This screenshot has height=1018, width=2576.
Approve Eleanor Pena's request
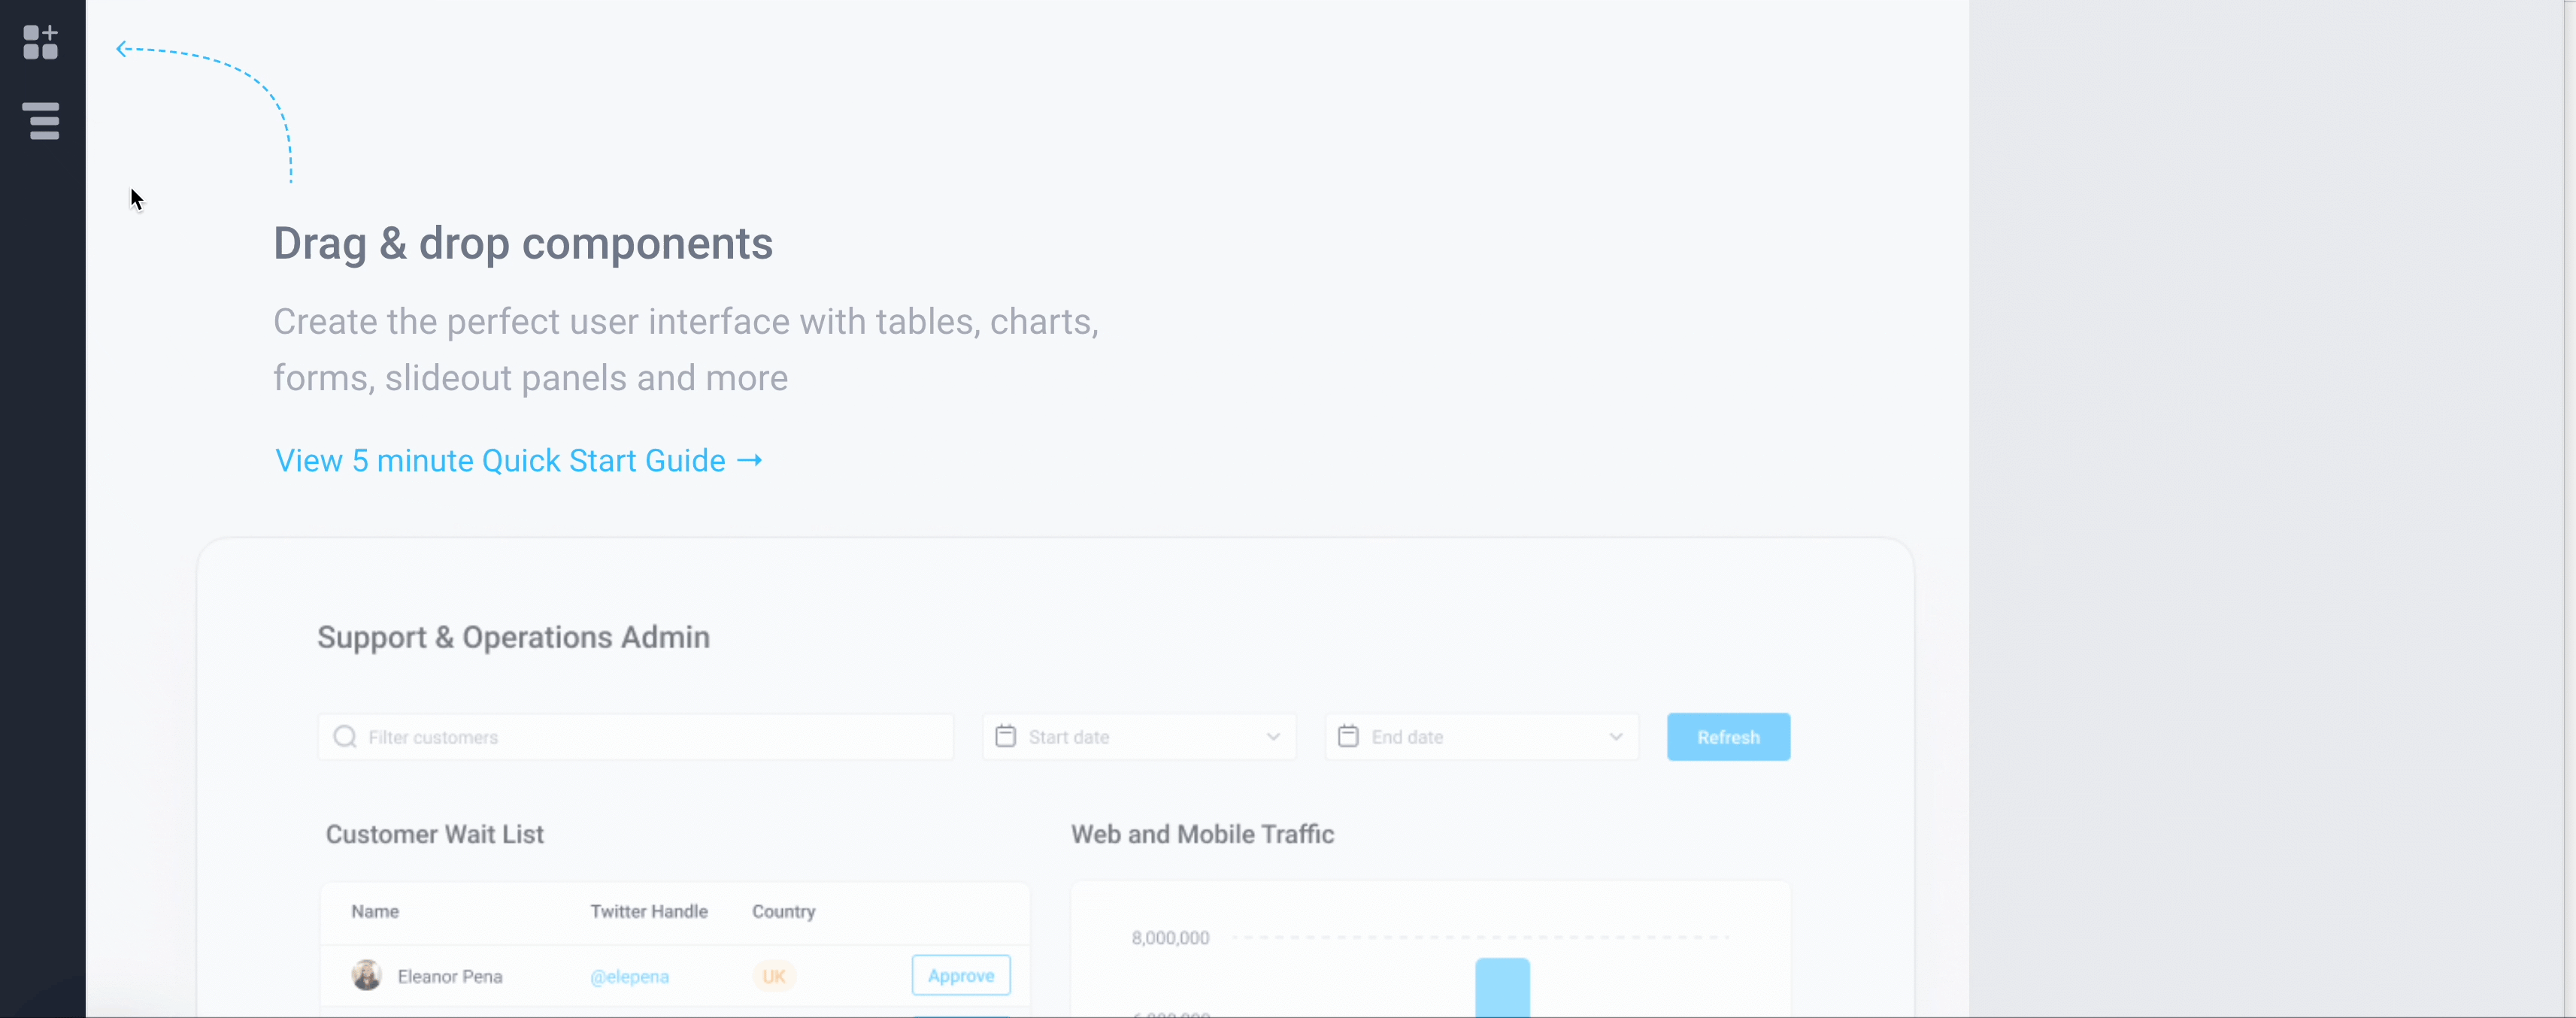pos(960,975)
